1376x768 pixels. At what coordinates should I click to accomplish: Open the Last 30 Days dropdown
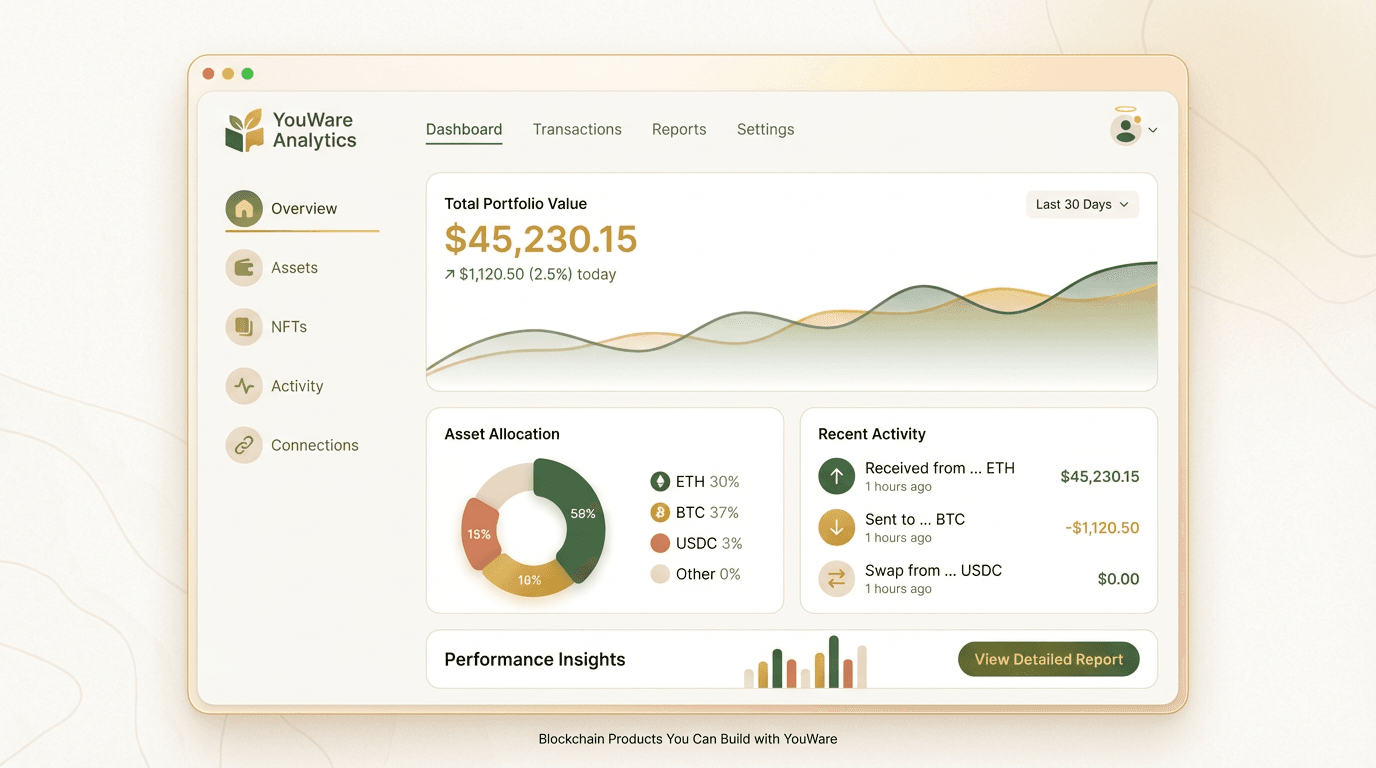pos(1082,204)
